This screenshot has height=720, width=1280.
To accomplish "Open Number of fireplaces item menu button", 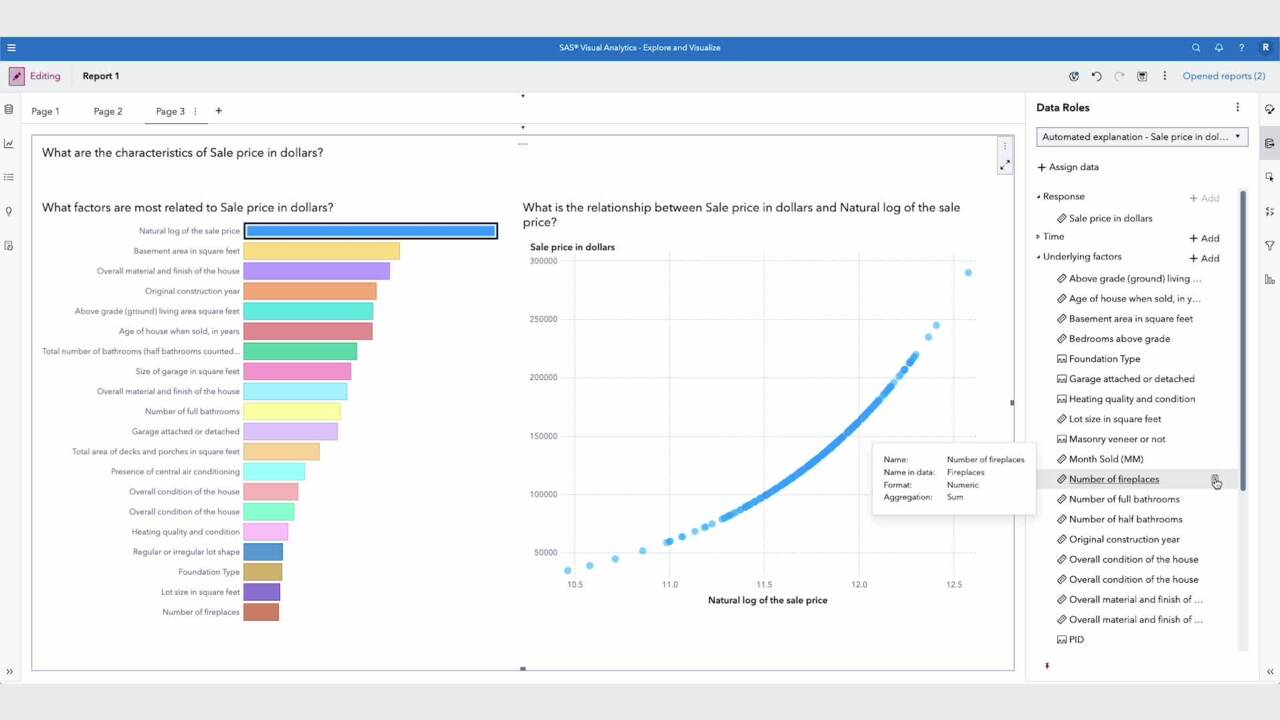I will 1216,479.
